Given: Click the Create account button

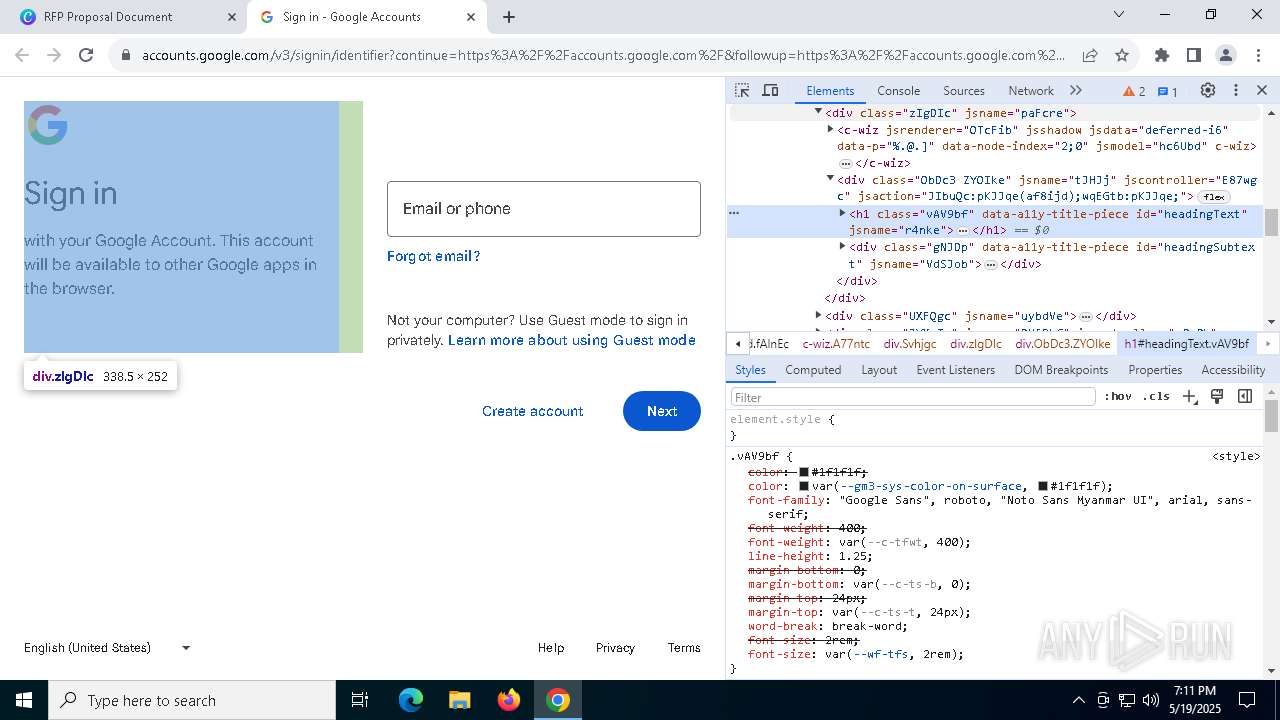Looking at the screenshot, I should [532, 411].
